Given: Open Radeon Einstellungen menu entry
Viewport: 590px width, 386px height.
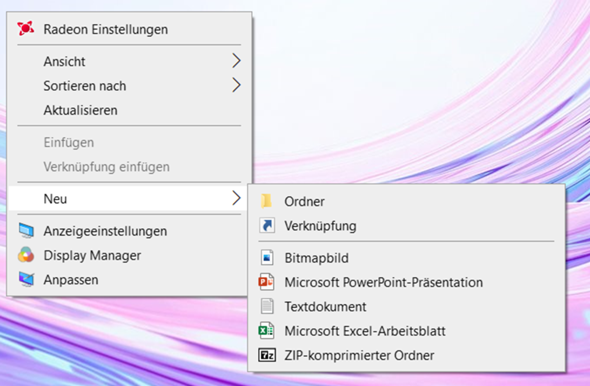Looking at the screenshot, I should [x=129, y=29].
